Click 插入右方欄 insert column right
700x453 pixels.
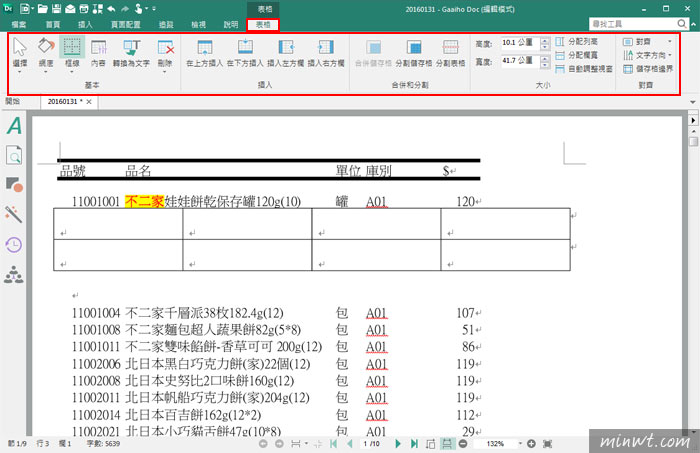326,47
